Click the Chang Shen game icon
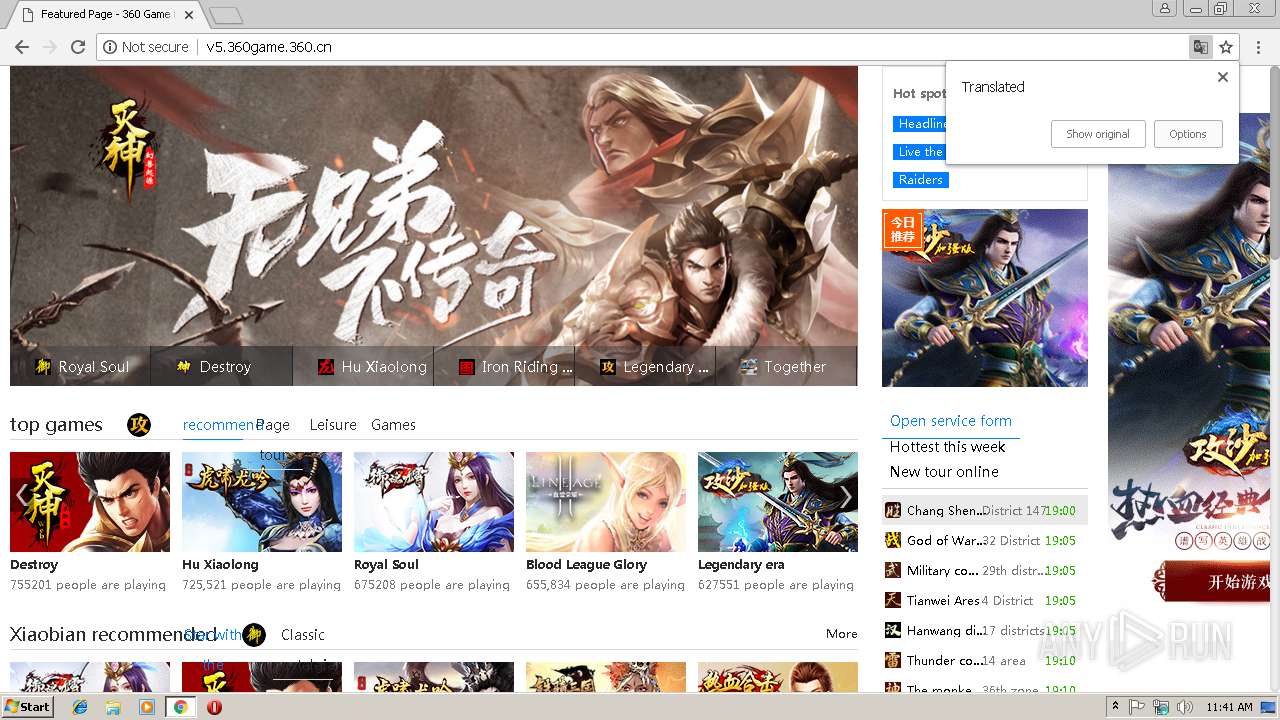The width and height of the screenshot is (1280, 720). pos(893,510)
